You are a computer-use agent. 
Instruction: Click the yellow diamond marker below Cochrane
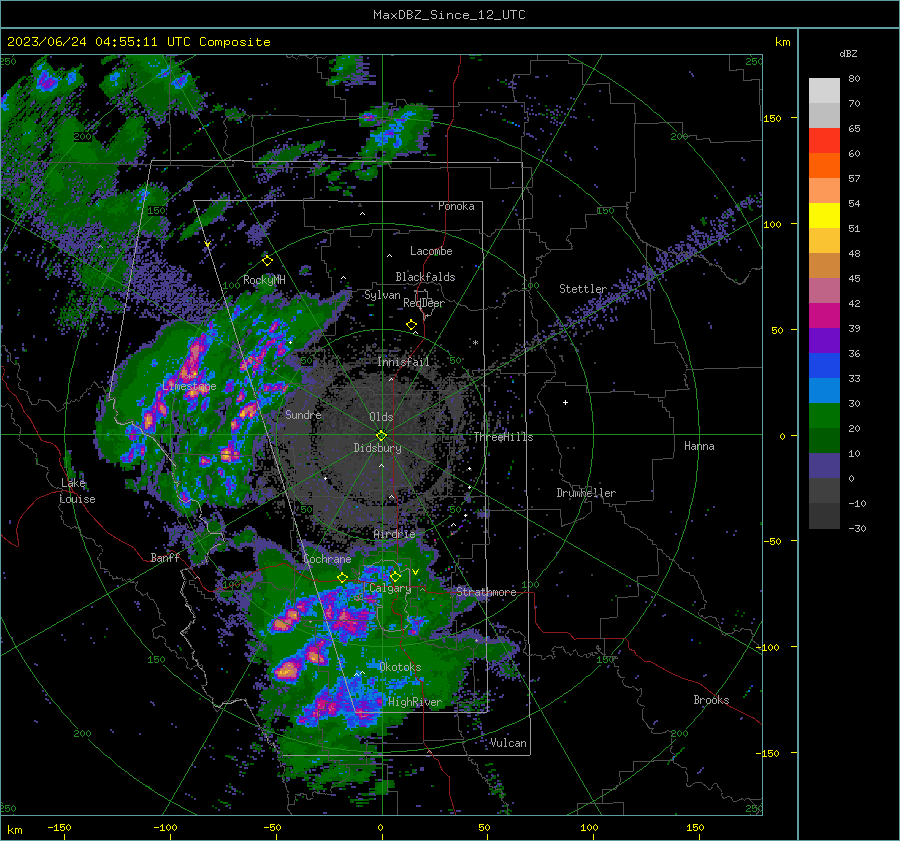click(x=342, y=578)
